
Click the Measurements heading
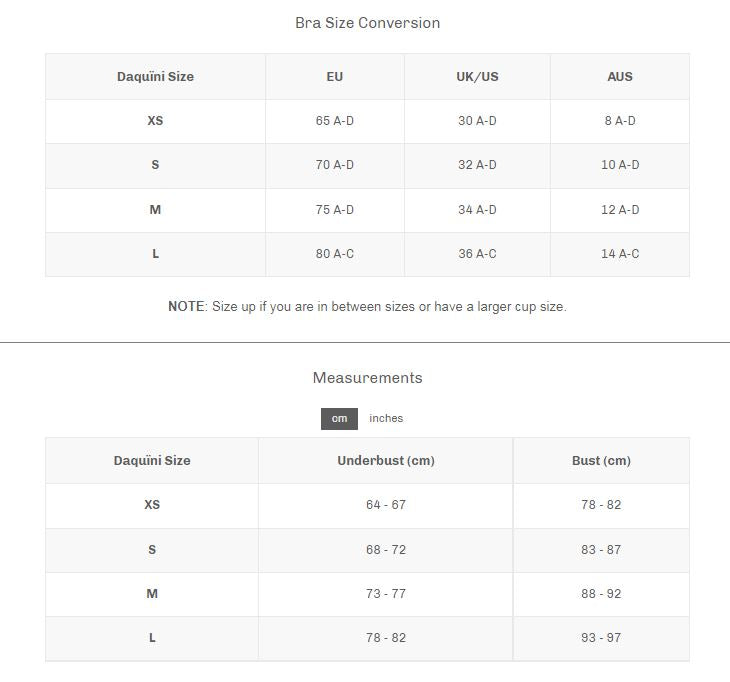click(367, 378)
